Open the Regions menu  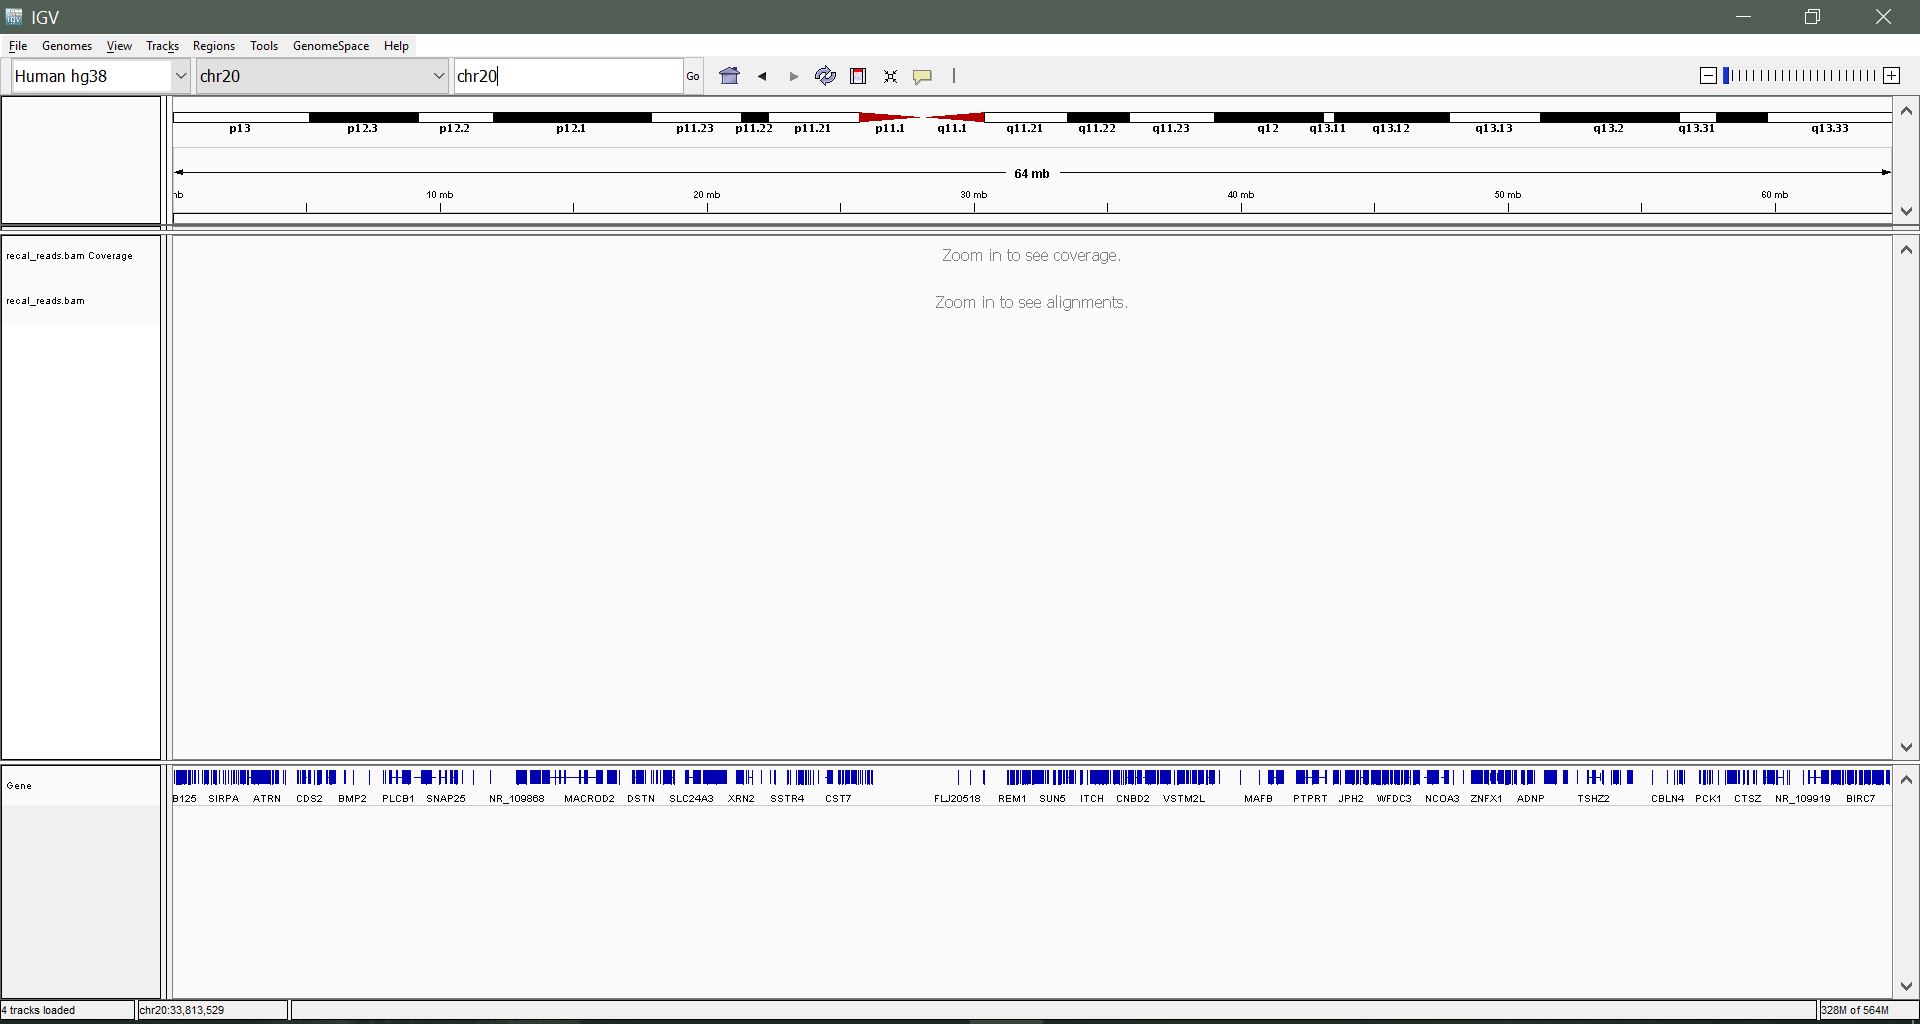[213, 46]
